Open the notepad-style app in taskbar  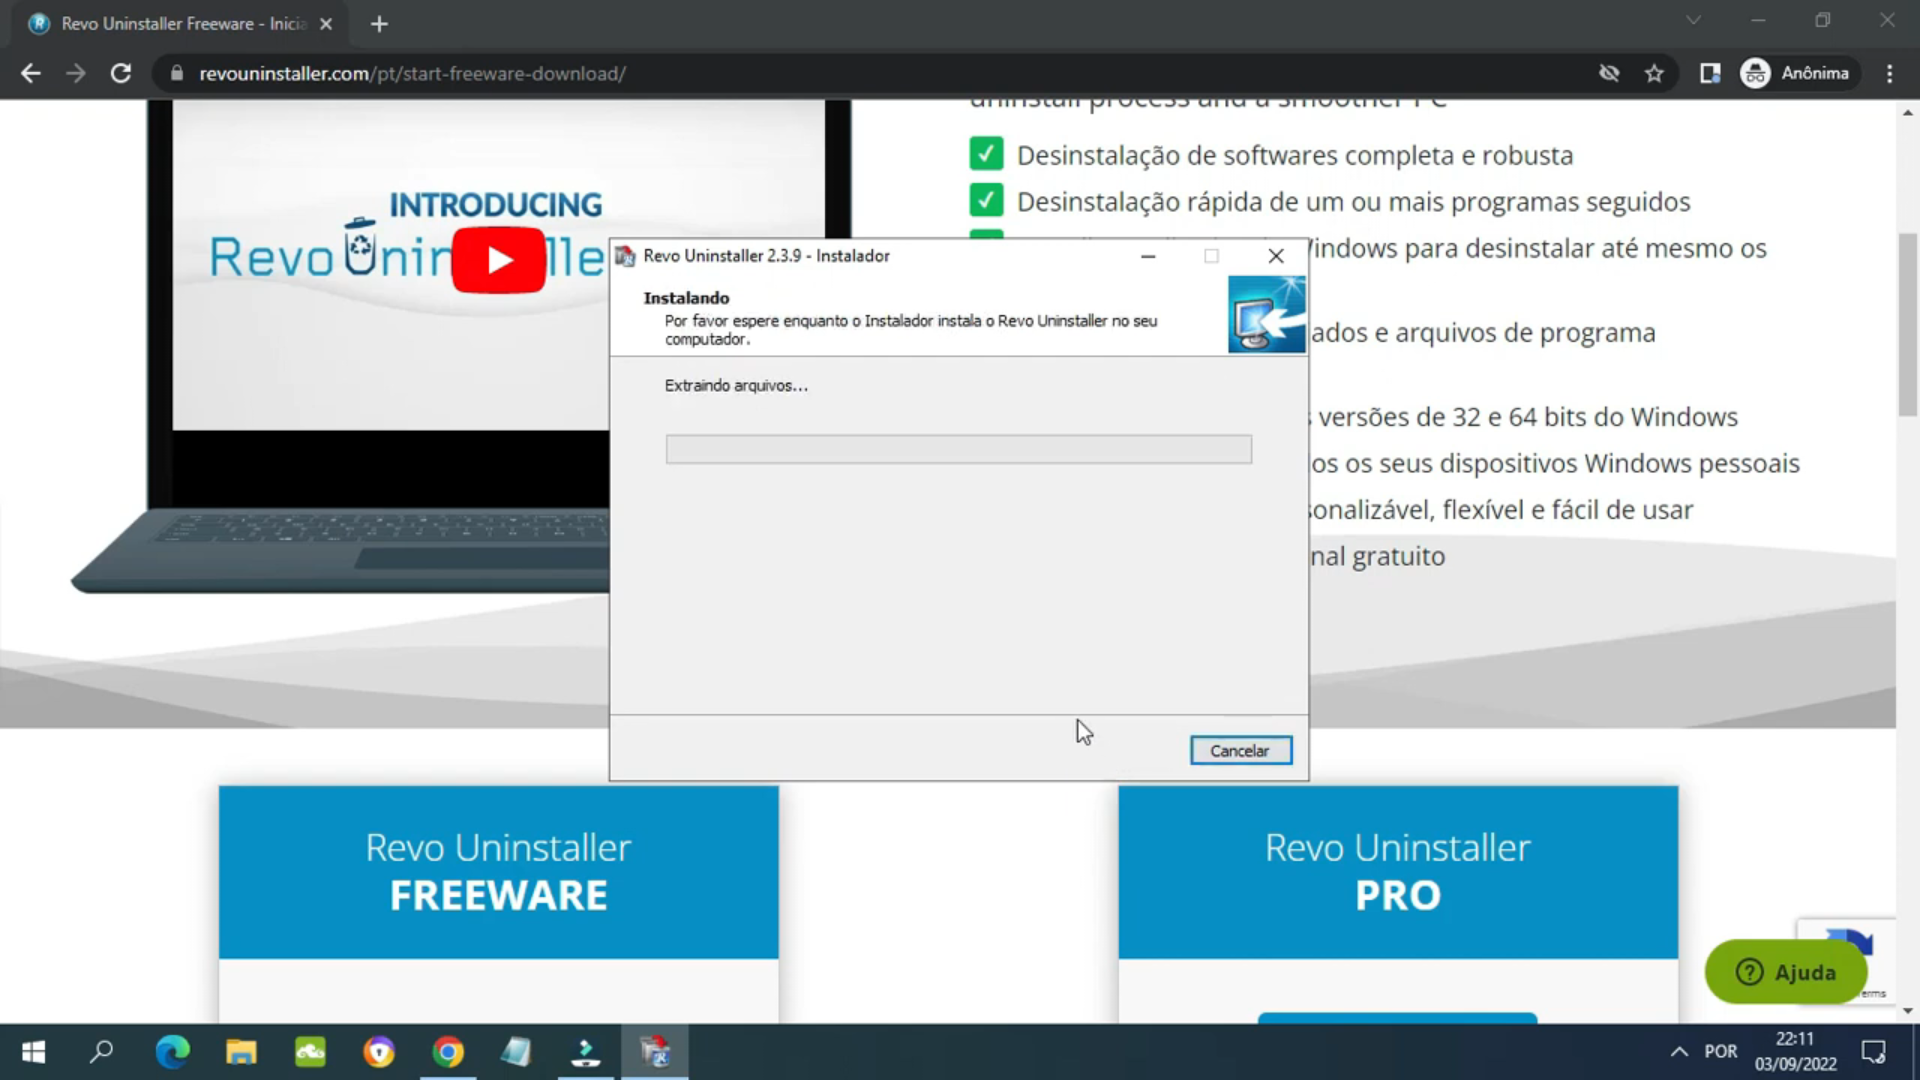pyautogui.click(x=517, y=1052)
